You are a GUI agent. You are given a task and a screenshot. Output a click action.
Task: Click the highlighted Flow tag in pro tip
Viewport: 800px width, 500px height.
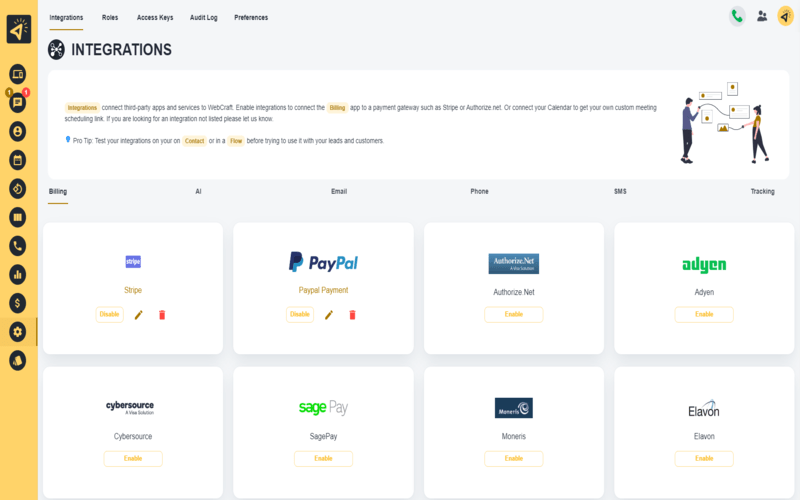pyautogui.click(x=236, y=141)
